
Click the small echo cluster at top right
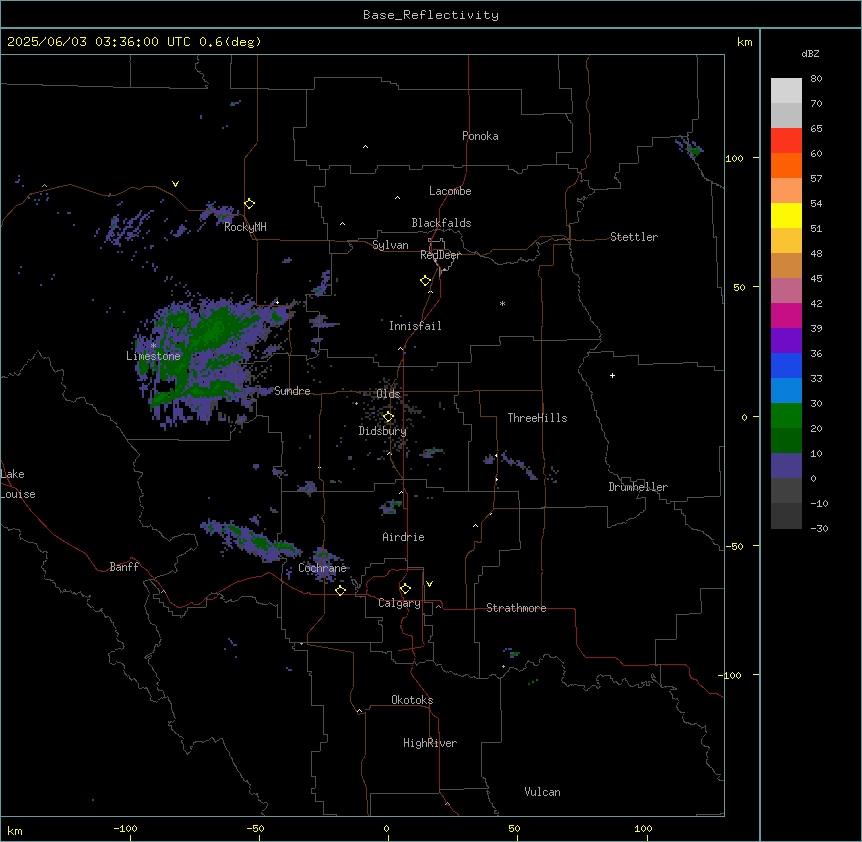click(x=689, y=147)
